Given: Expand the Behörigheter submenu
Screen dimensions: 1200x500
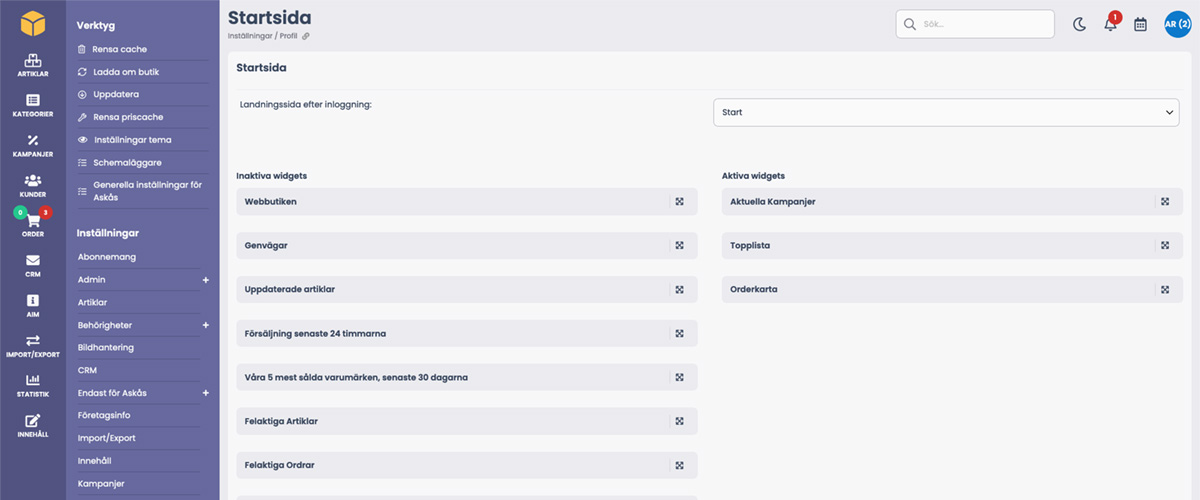Looking at the screenshot, I should pos(205,325).
